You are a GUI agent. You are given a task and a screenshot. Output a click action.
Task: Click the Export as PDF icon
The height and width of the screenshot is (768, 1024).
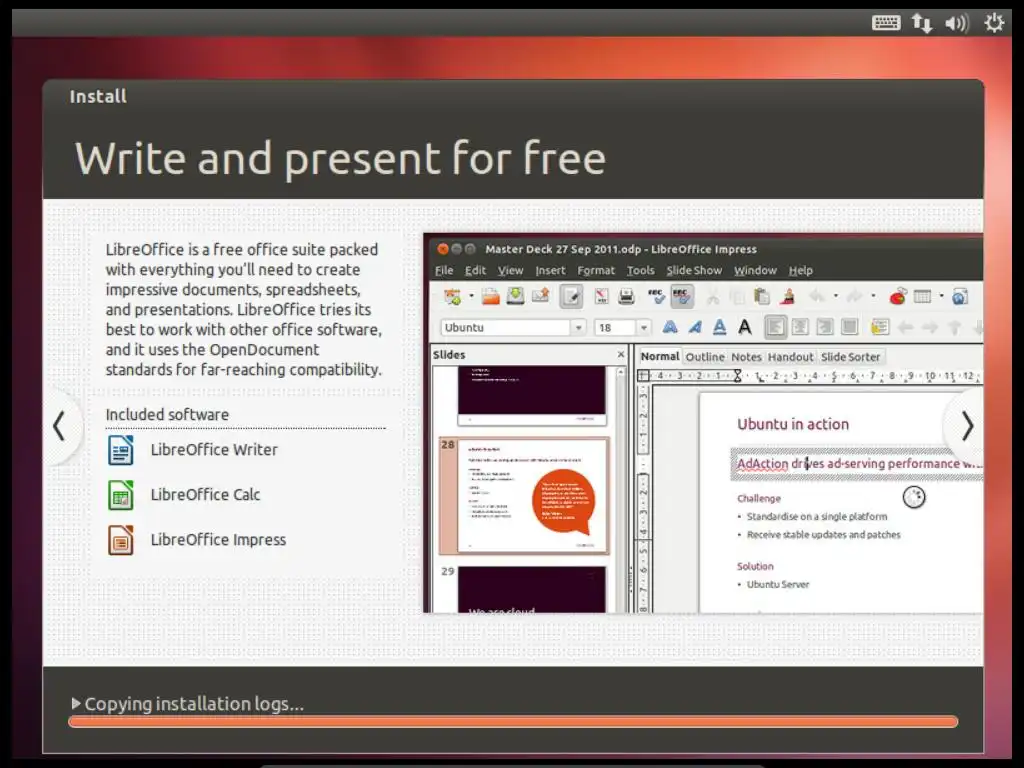point(601,296)
